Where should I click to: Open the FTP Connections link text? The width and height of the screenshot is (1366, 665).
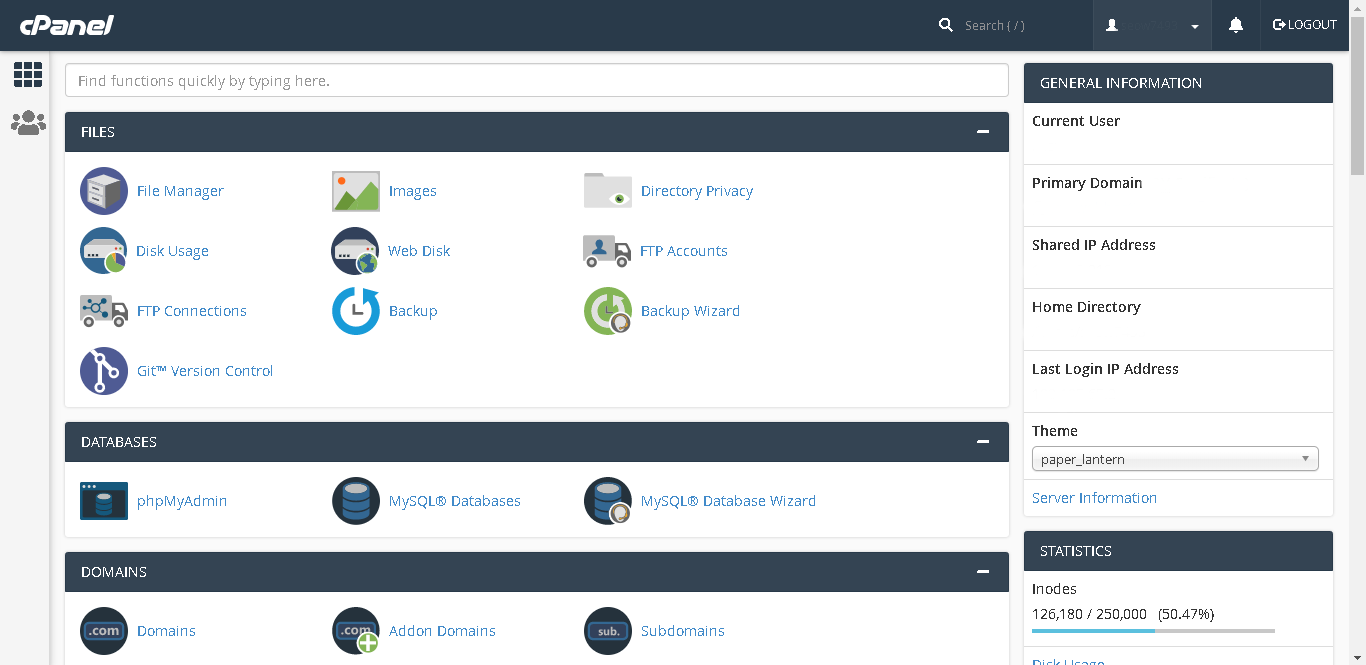point(192,311)
